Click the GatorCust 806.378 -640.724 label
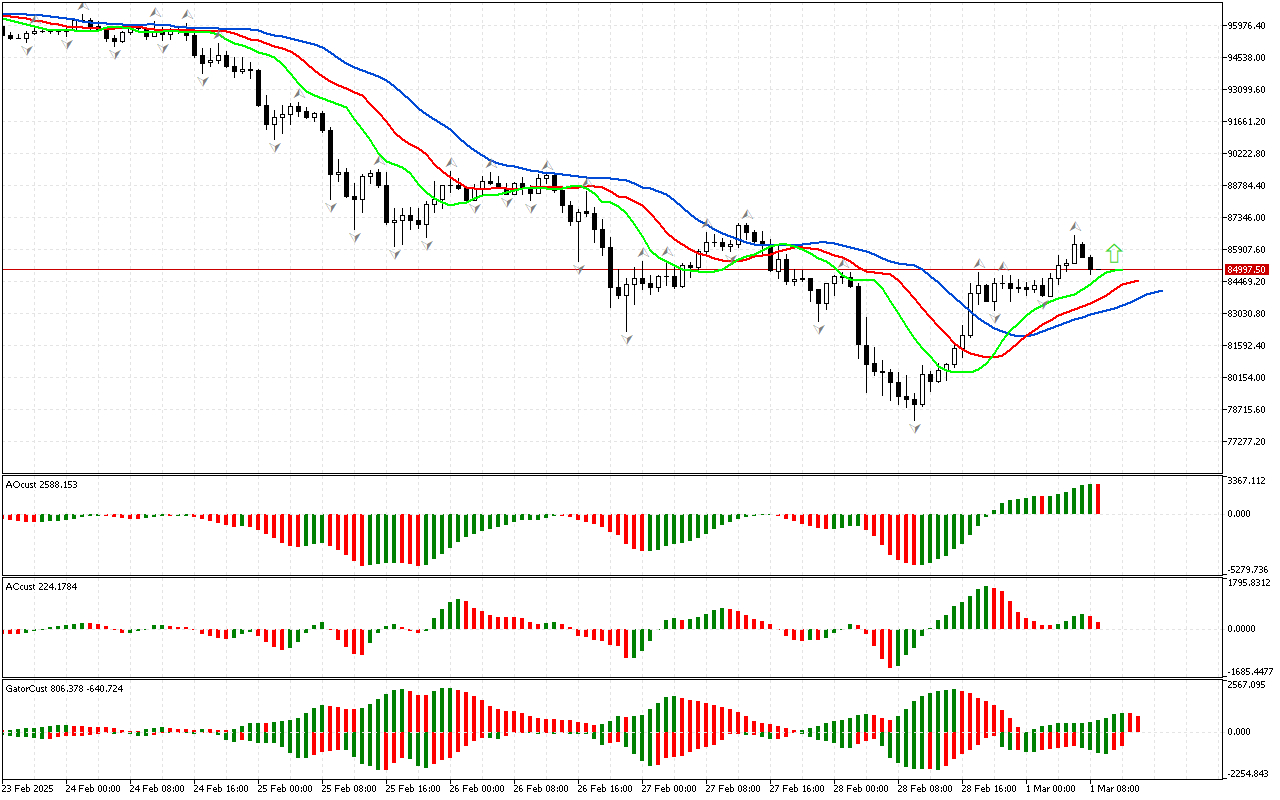The image size is (1280, 800). (65, 689)
